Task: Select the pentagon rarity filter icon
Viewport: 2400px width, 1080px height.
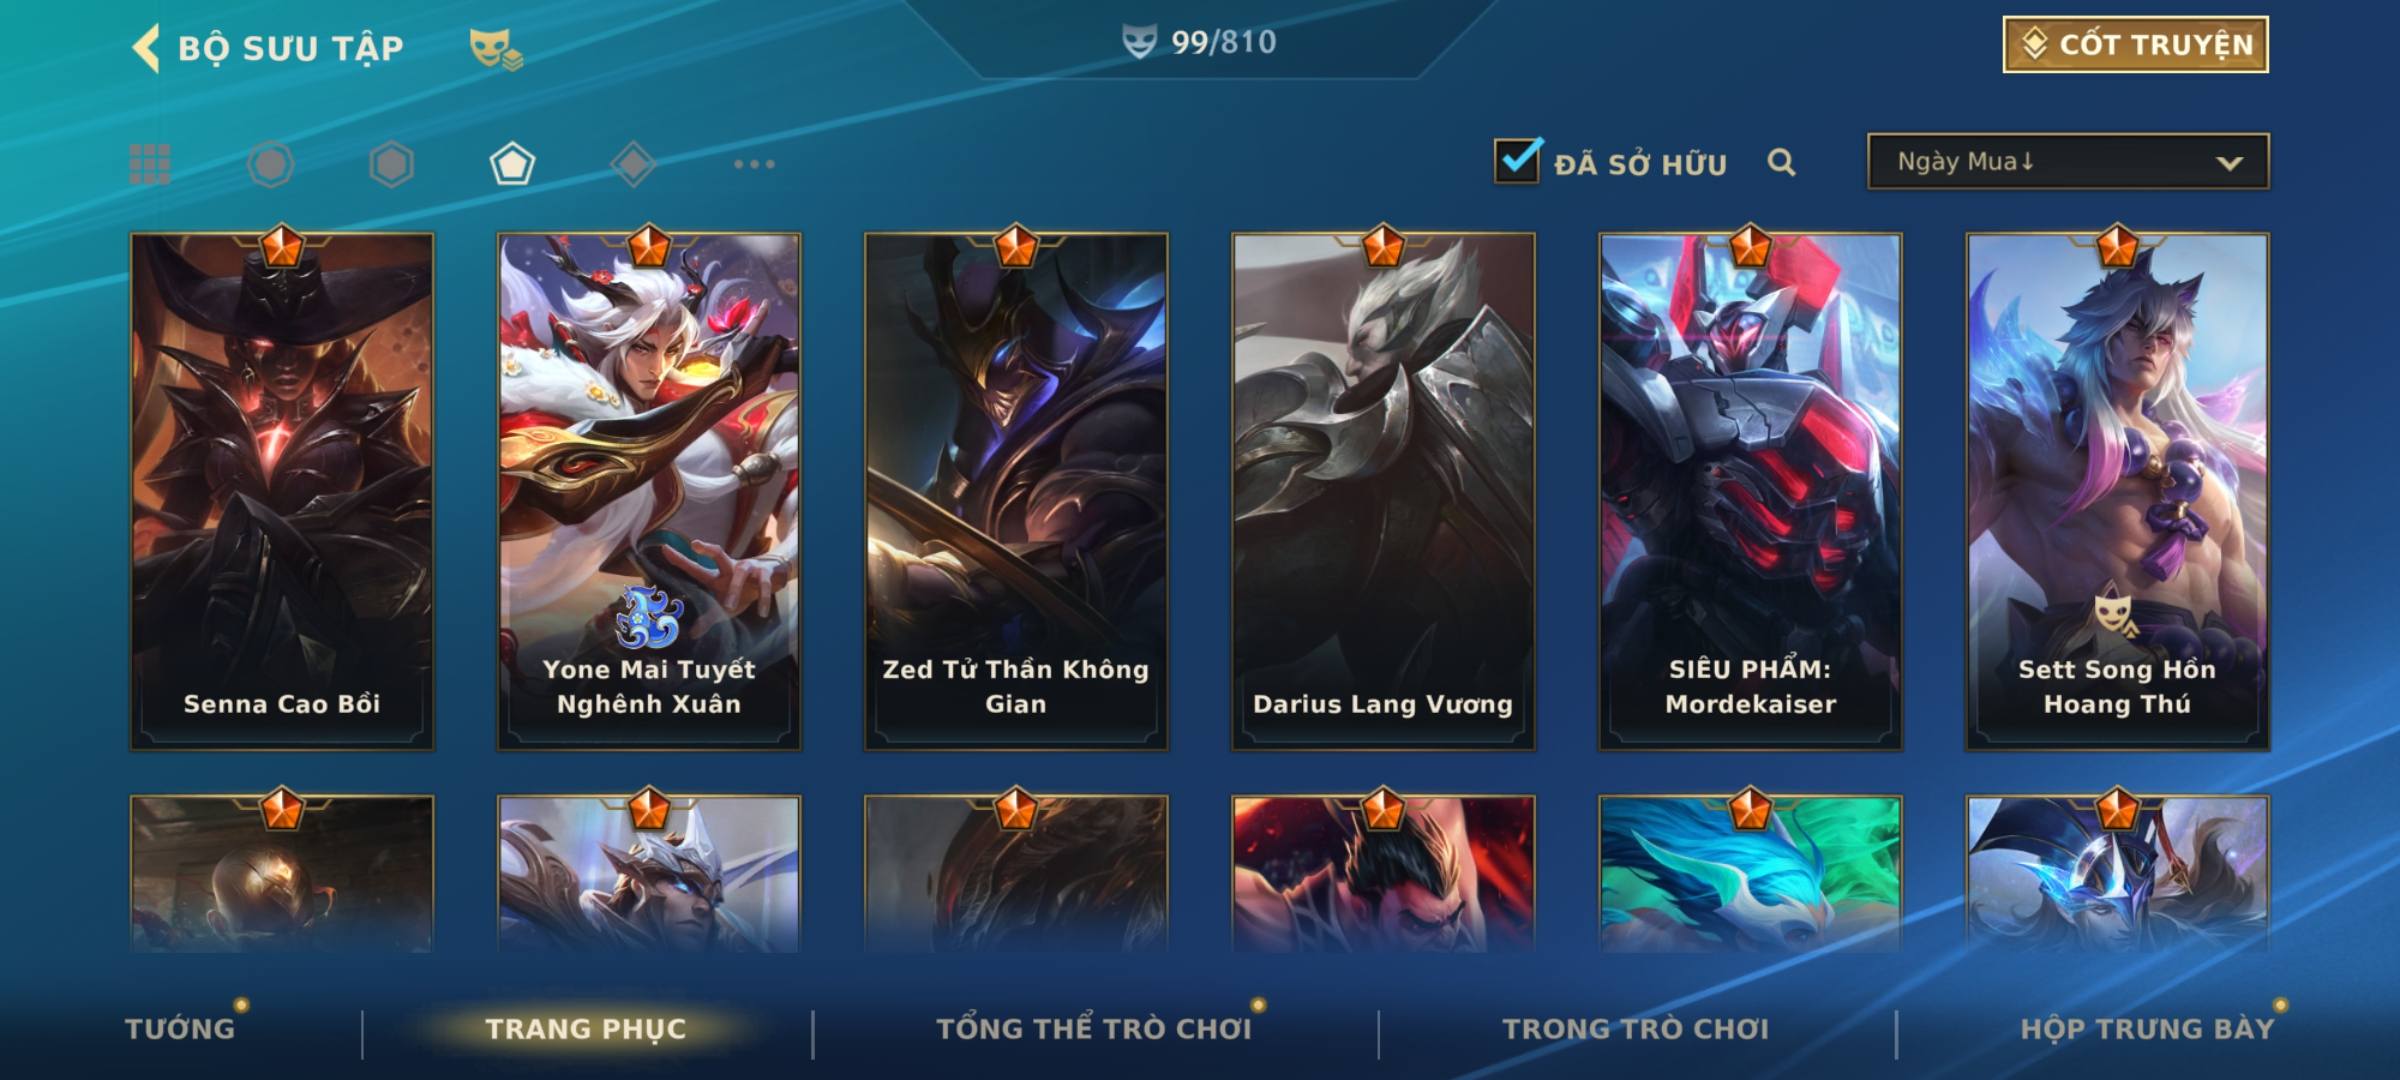Action: tap(512, 164)
